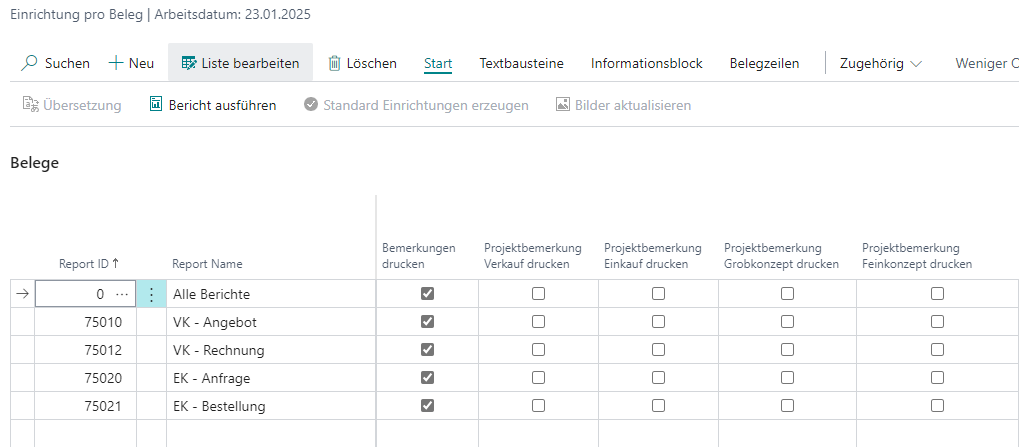
Task: Uncheck Bemerkungen drucken for VK - Angebot
Action: pyautogui.click(x=428, y=322)
